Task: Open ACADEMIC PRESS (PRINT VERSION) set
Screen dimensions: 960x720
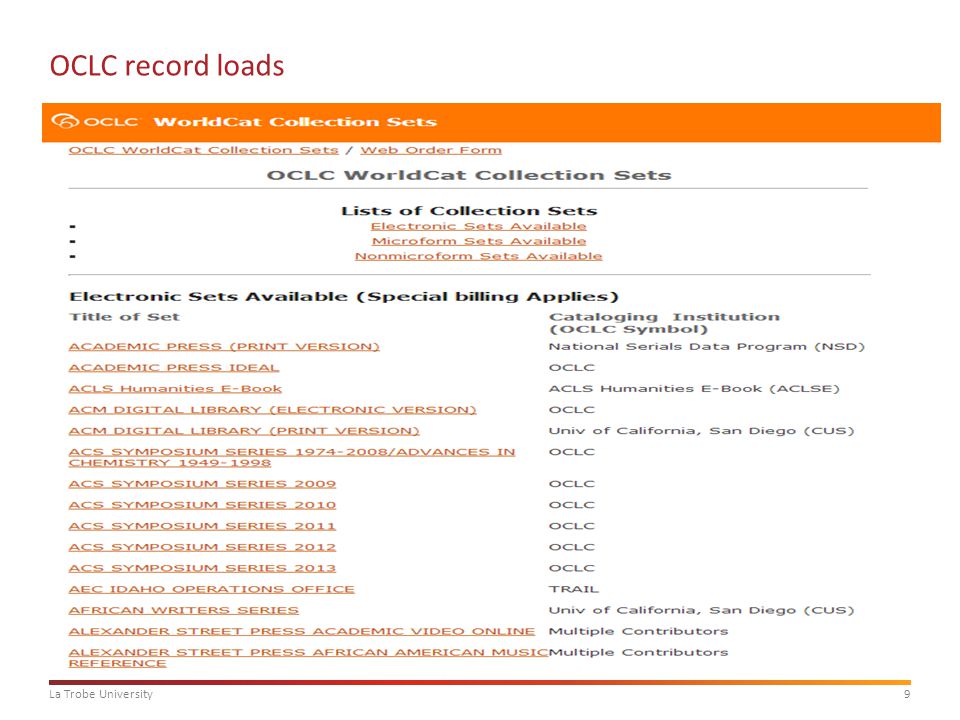Action: (224, 347)
